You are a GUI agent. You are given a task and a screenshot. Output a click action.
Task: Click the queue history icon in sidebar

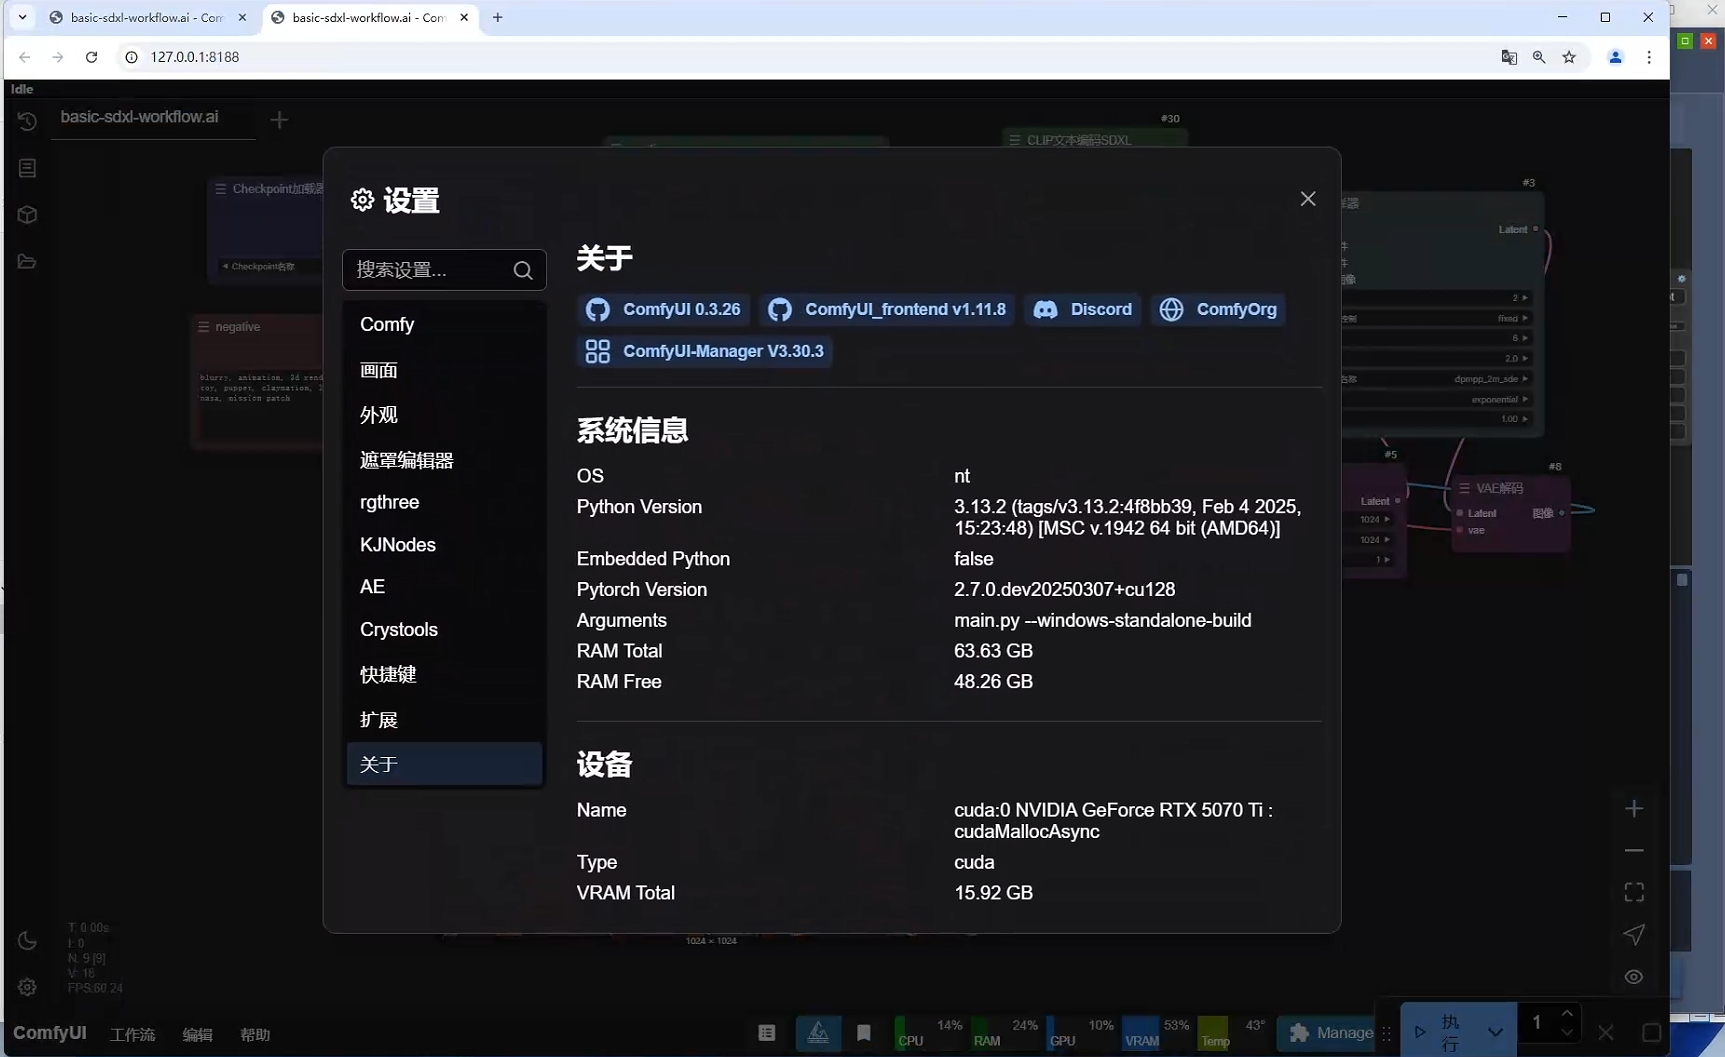pyautogui.click(x=27, y=121)
